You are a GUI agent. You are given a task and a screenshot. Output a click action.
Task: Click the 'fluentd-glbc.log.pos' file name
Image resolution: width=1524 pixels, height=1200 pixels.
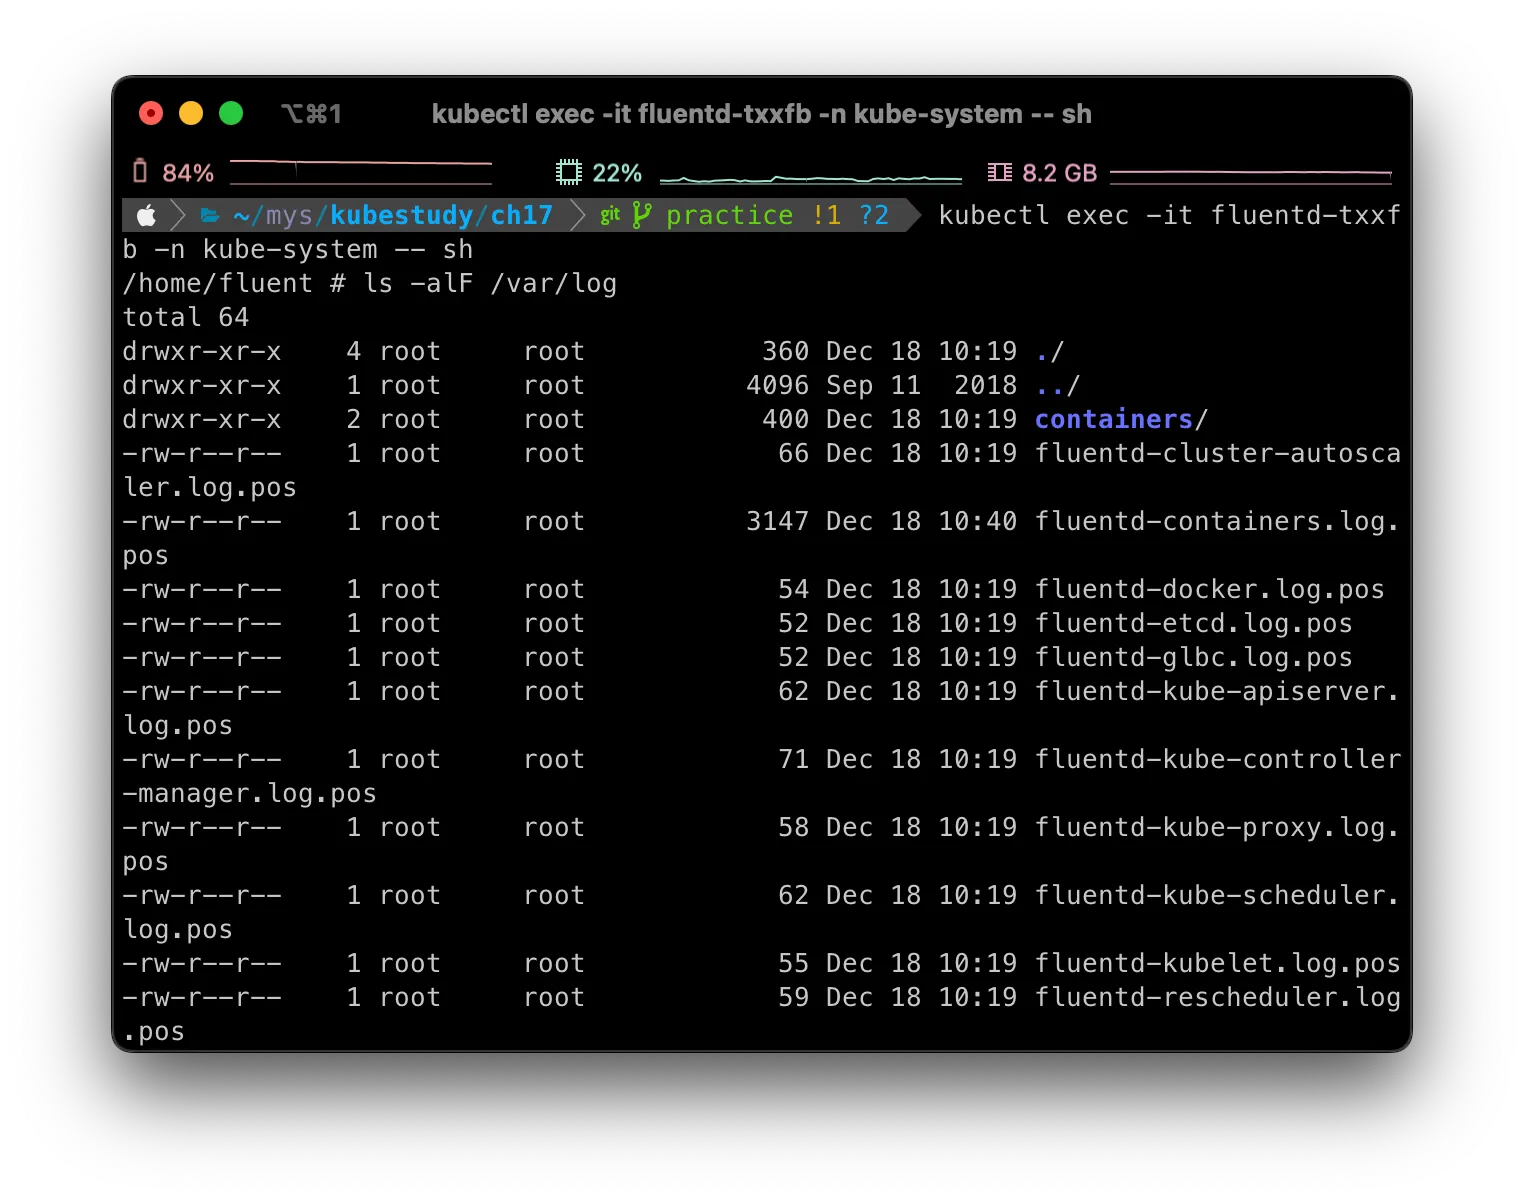tap(1194, 657)
